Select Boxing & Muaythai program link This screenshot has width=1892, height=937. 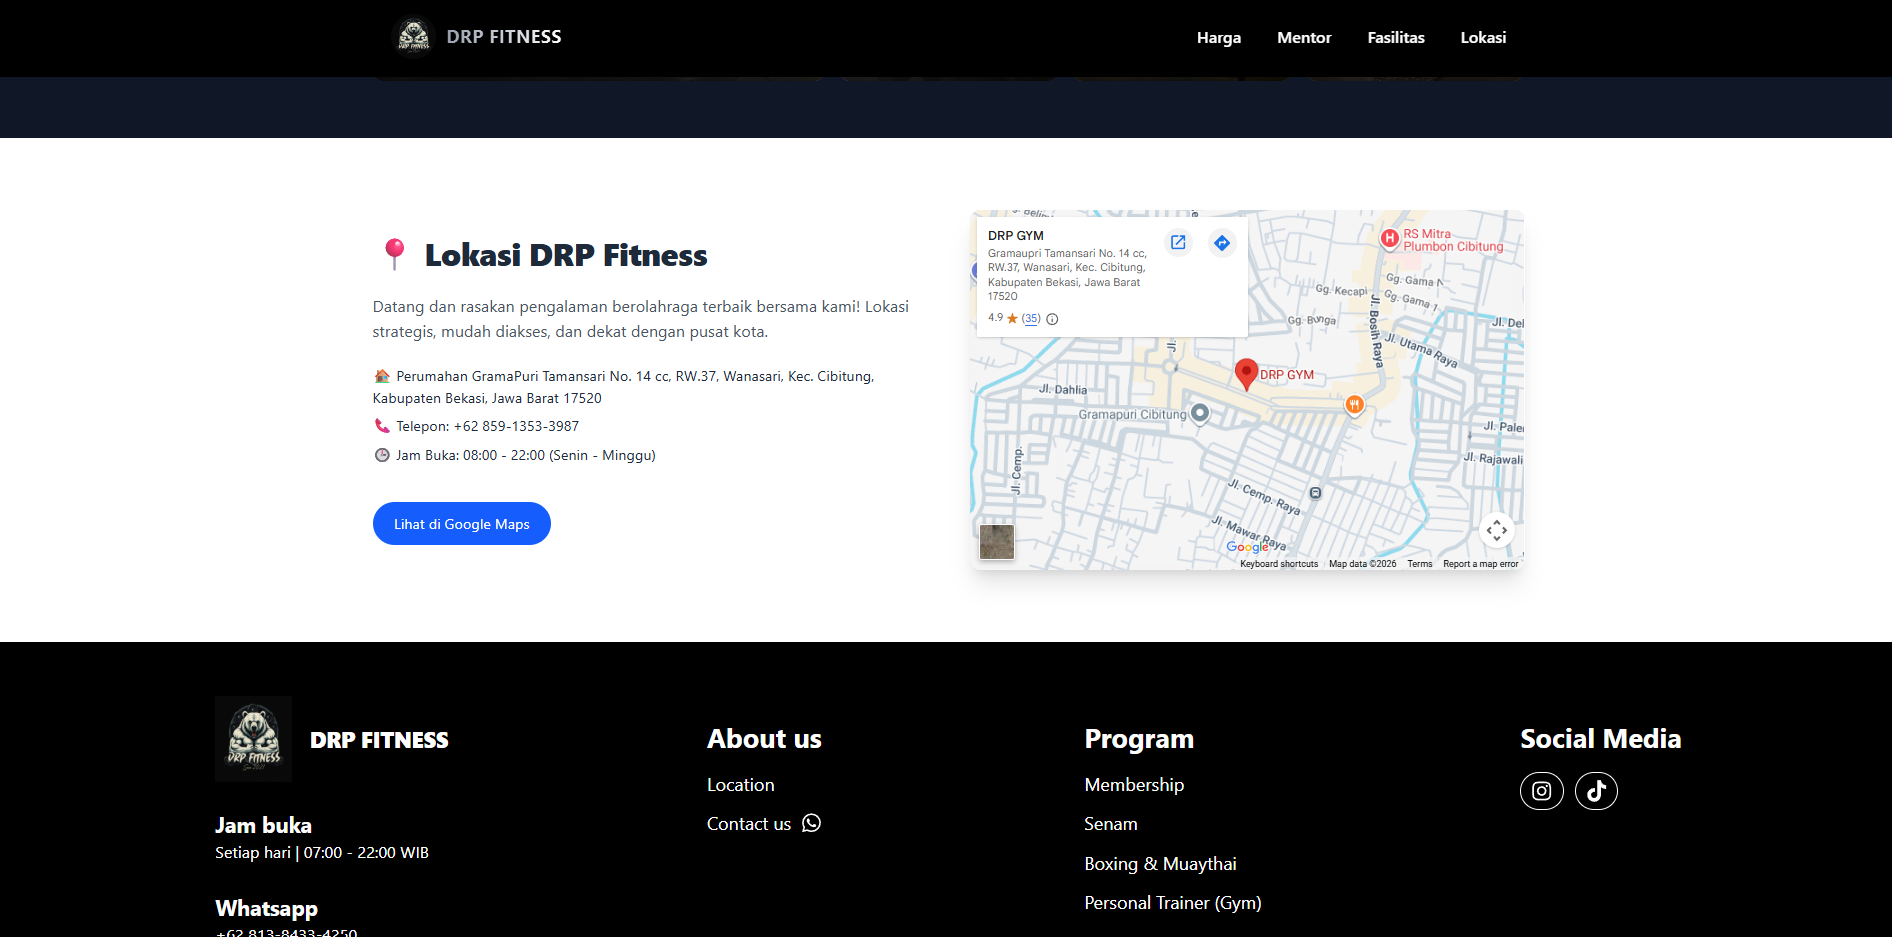click(x=1160, y=864)
